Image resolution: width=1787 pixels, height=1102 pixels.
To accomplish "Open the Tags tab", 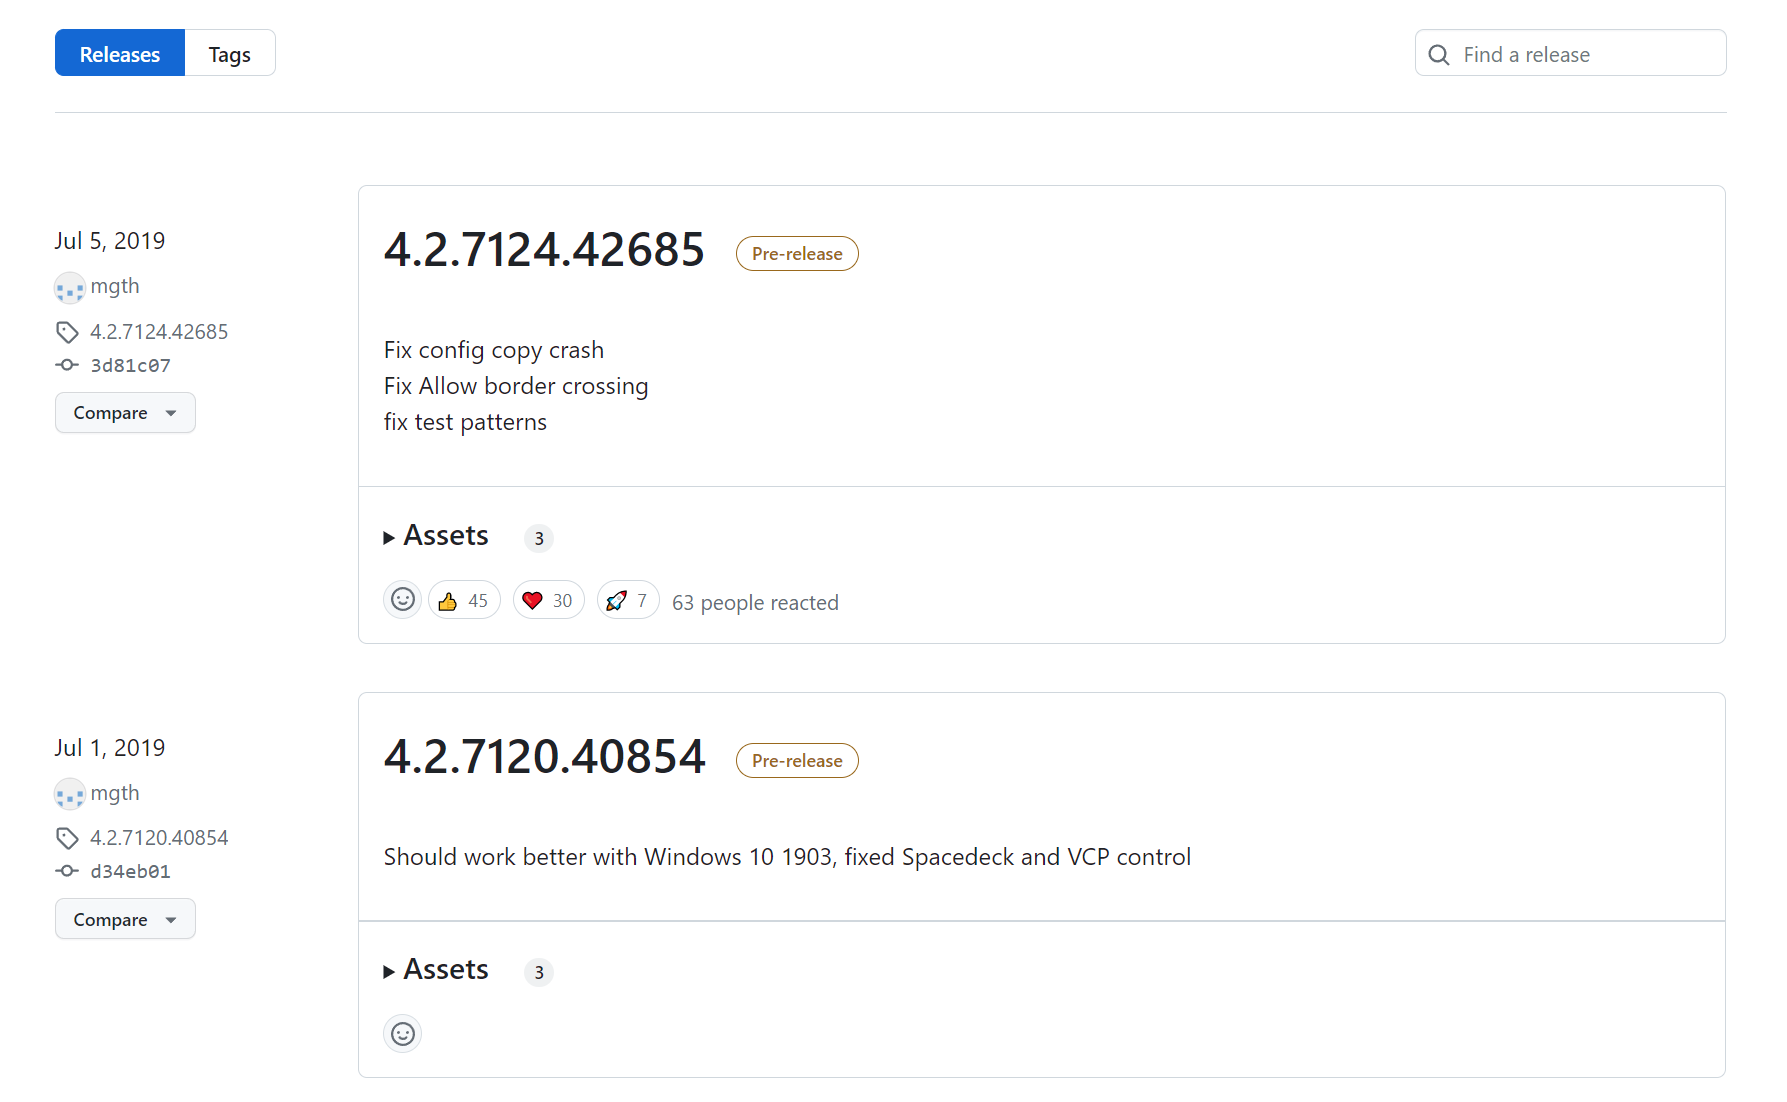I will pyautogui.click(x=230, y=54).
